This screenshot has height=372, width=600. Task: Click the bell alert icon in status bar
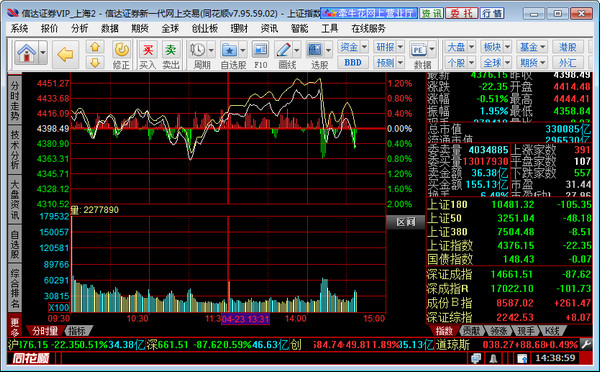pos(494,359)
